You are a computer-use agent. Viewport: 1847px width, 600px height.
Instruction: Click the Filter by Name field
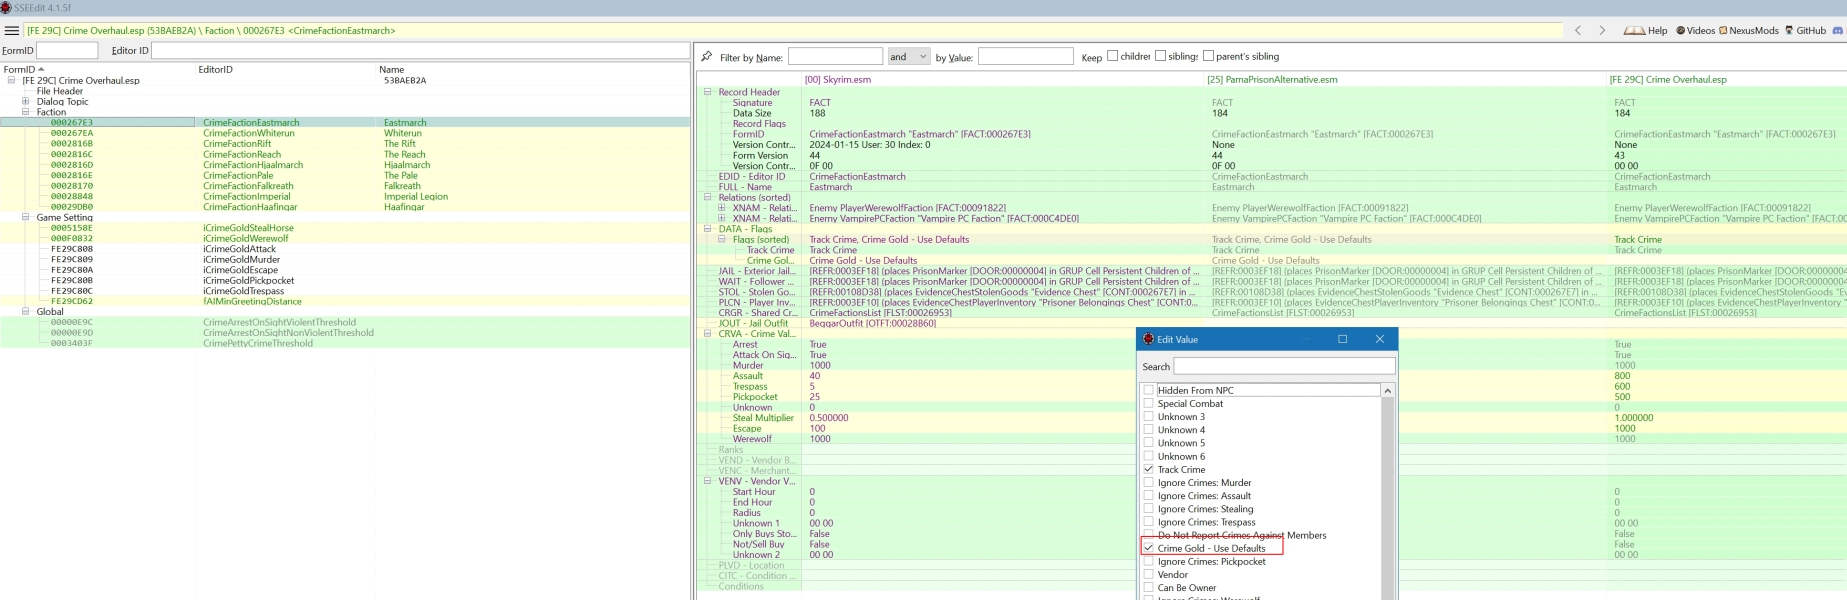835,57
